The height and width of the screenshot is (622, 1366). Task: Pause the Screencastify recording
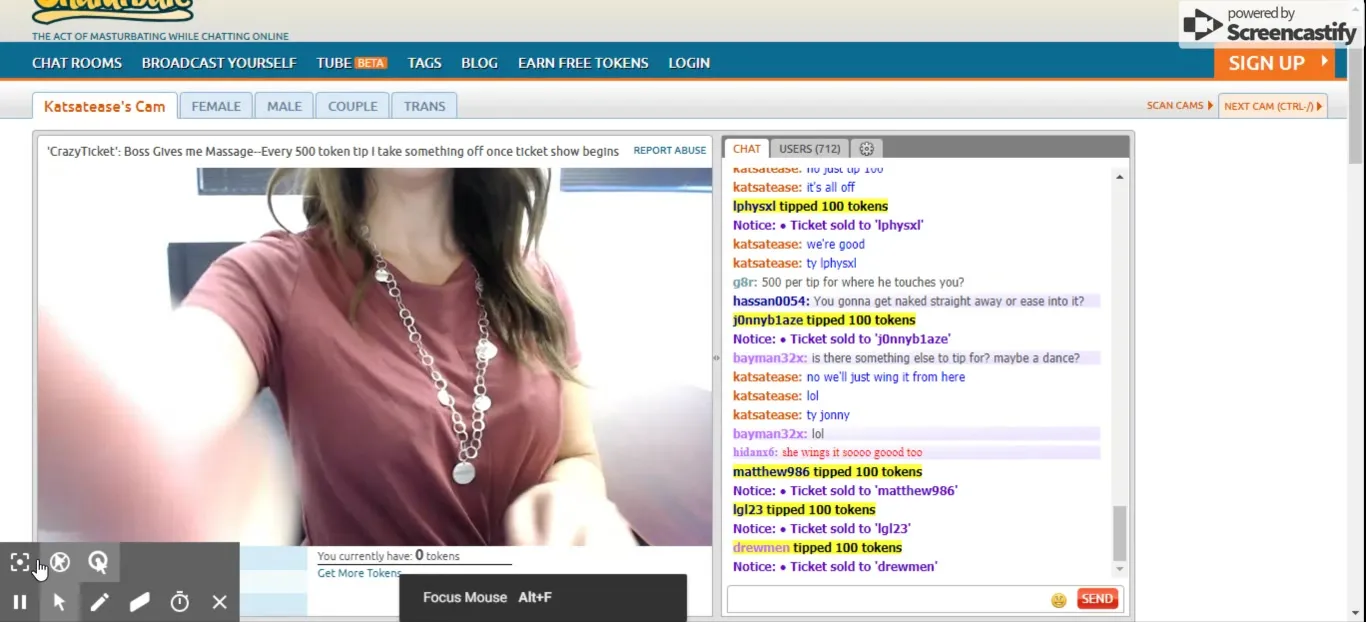click(x=20, y=602)
